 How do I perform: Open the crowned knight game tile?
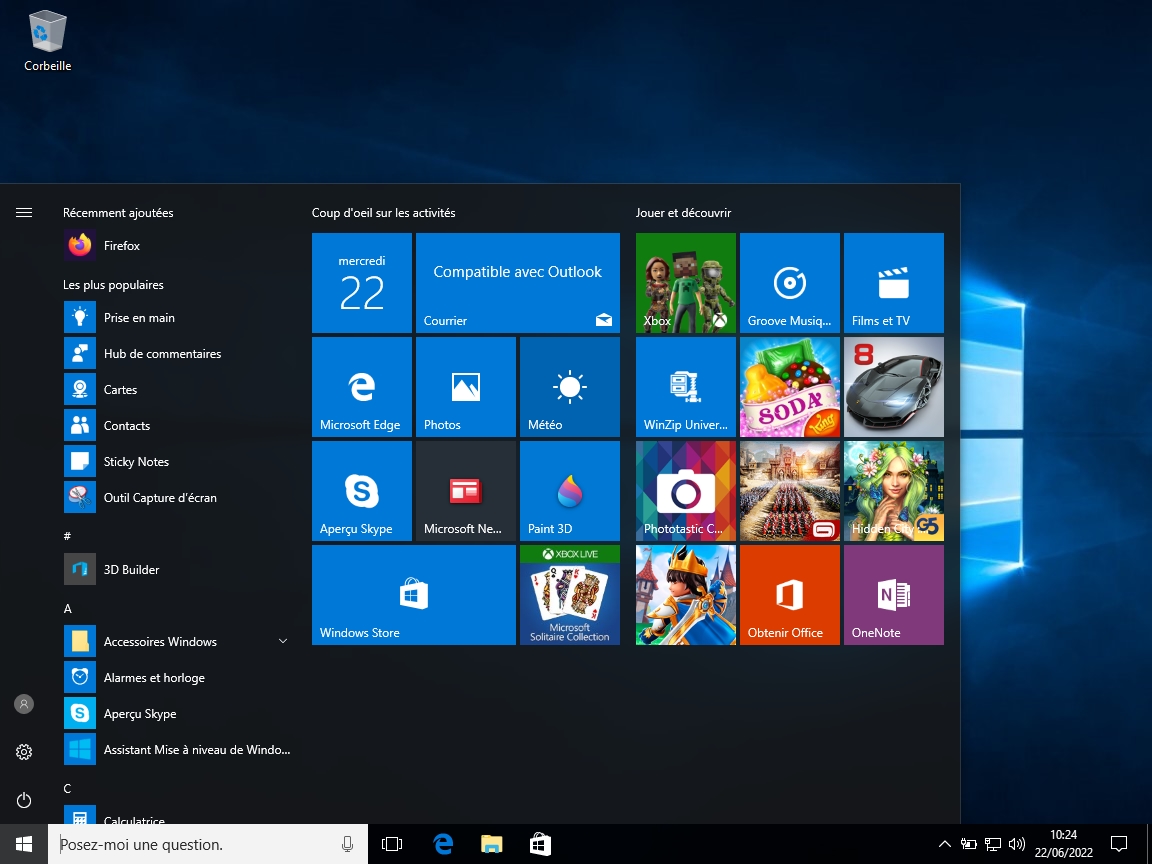[685, 595]
